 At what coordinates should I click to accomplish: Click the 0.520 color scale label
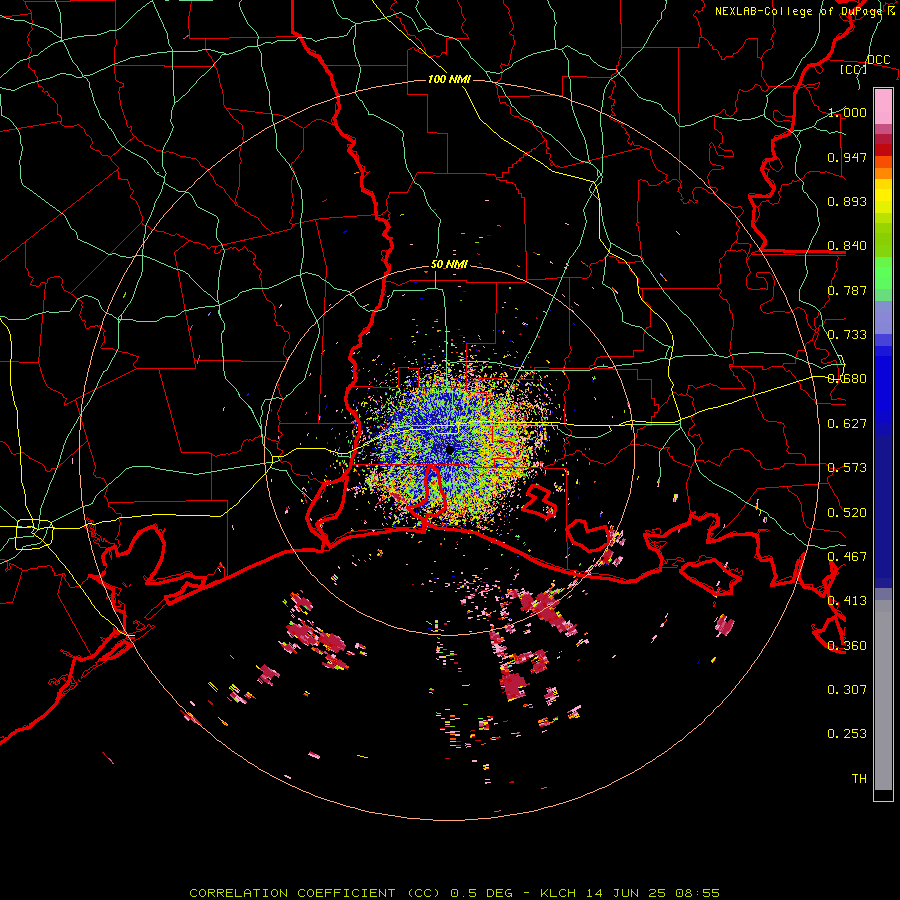(847, 513)
